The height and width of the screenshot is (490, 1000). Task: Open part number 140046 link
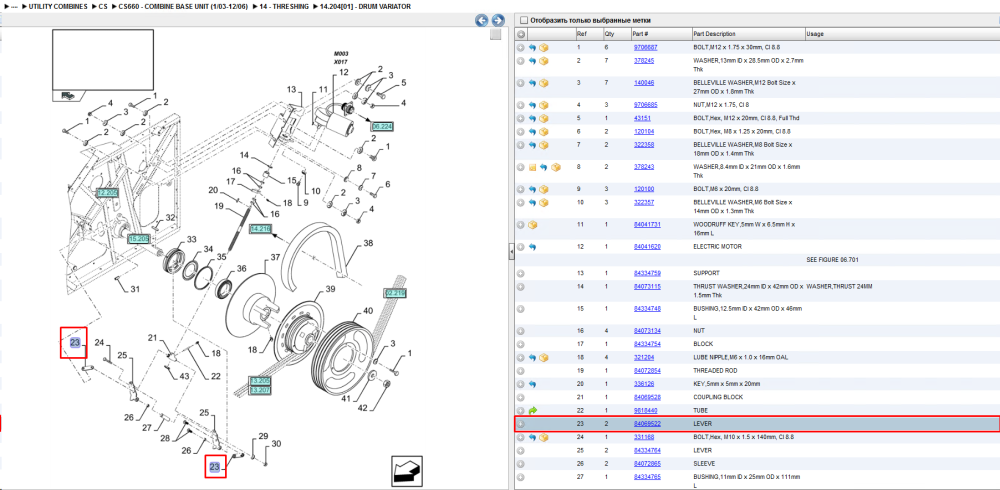click(643, 83)
